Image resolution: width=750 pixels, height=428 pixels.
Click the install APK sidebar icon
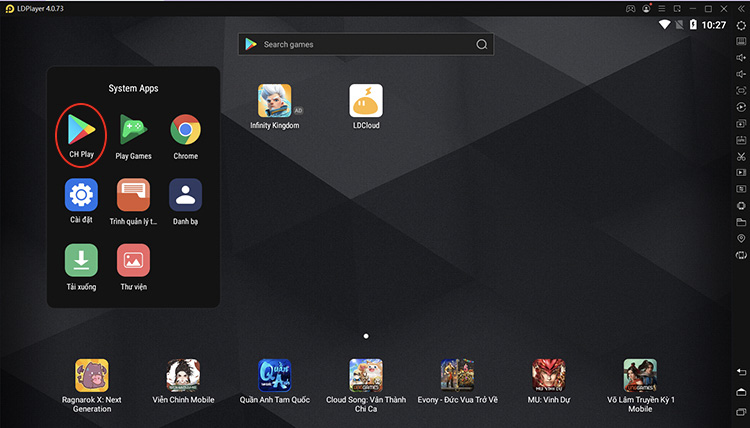coord(741,140)
